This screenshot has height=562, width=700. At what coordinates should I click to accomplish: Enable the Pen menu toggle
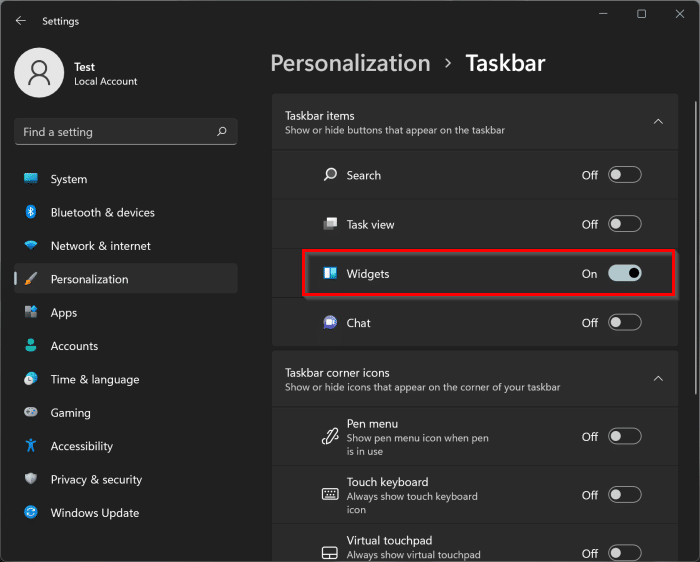coord(625,436)
